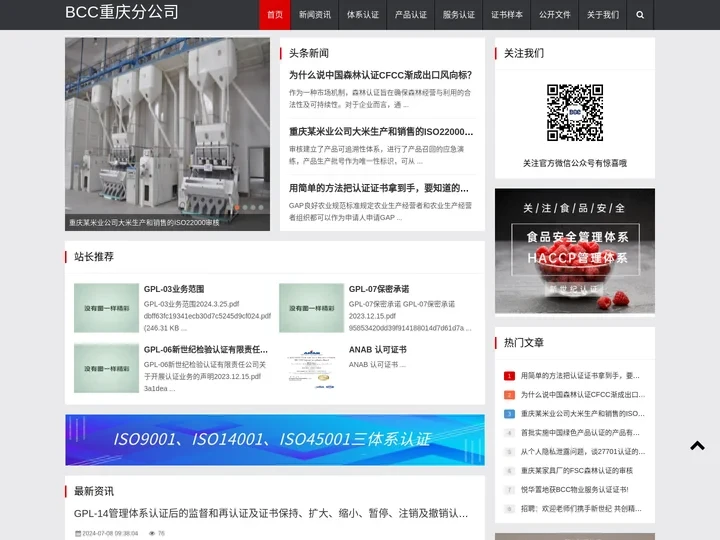The height and width of the screenshot is (540, 720).
Task: Select the third carousel dot
Action: (253, 208)
